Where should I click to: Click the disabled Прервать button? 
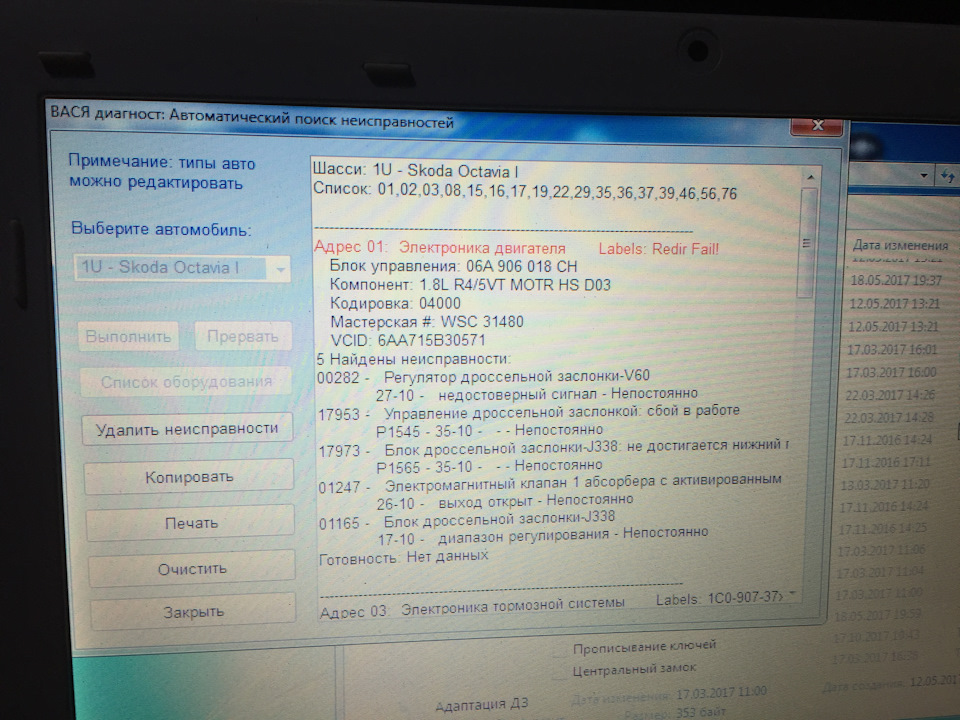point(242,336)
